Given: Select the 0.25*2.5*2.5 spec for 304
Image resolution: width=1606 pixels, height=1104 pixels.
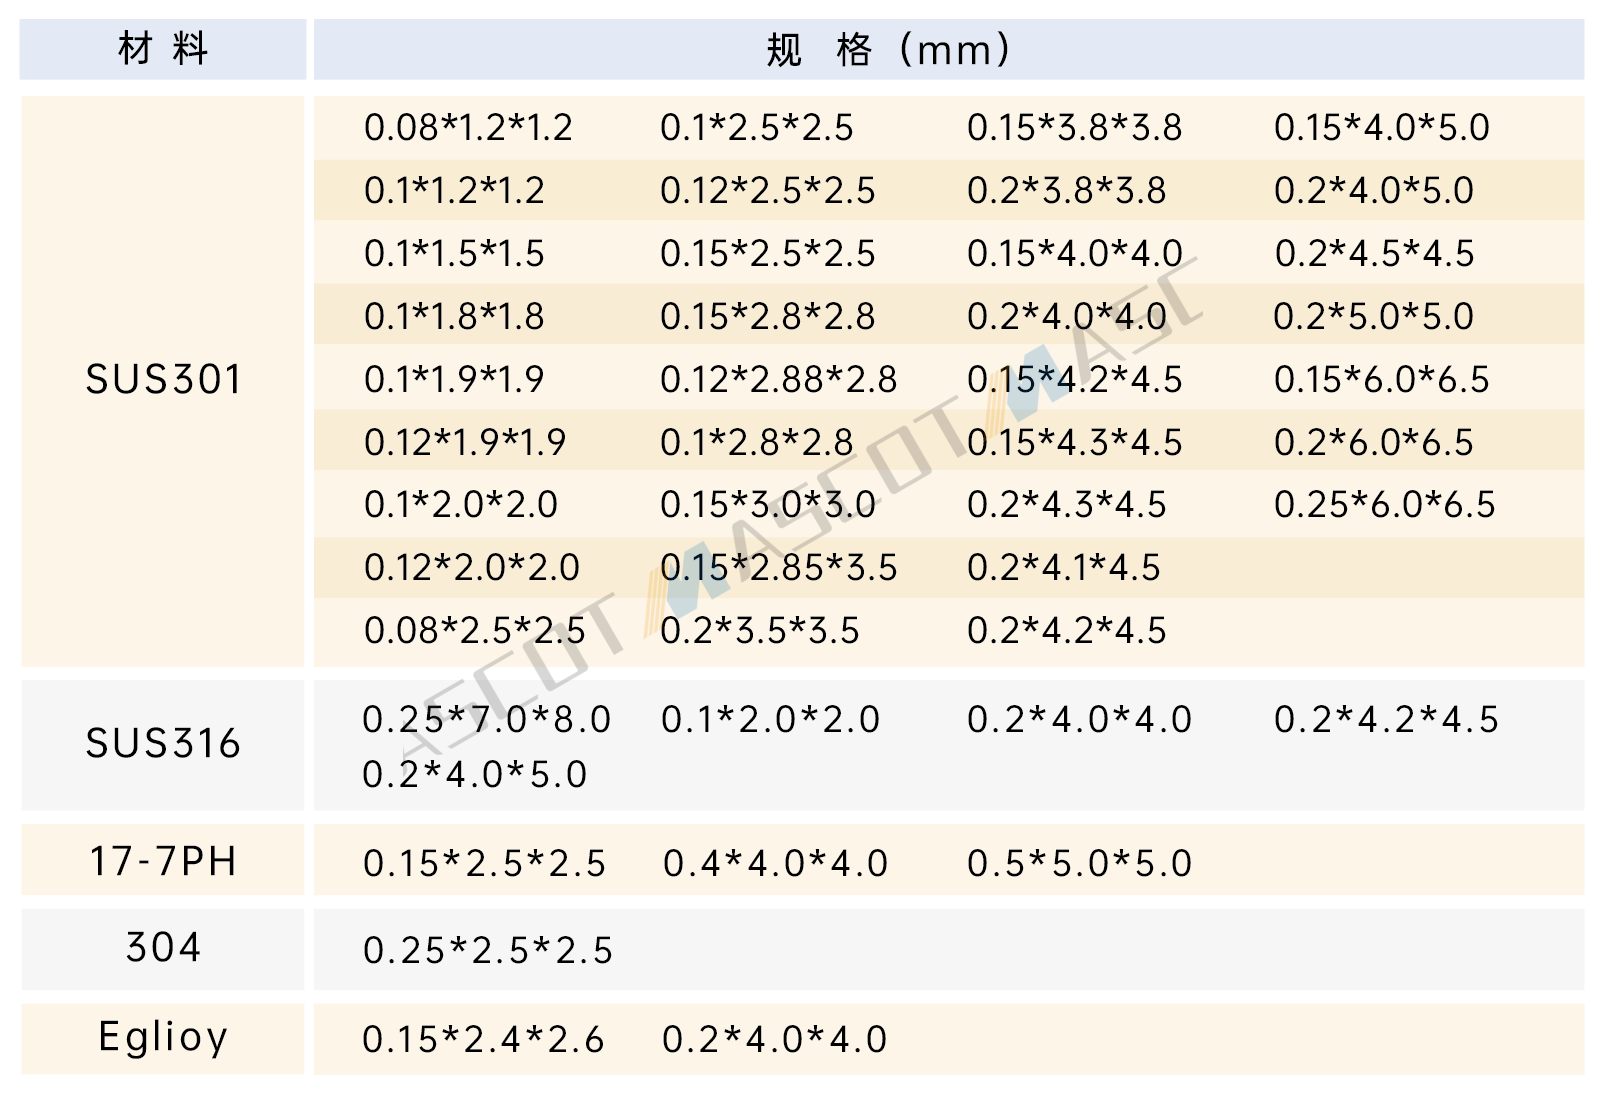Looking at the screenshot, I should coord(487,951).
